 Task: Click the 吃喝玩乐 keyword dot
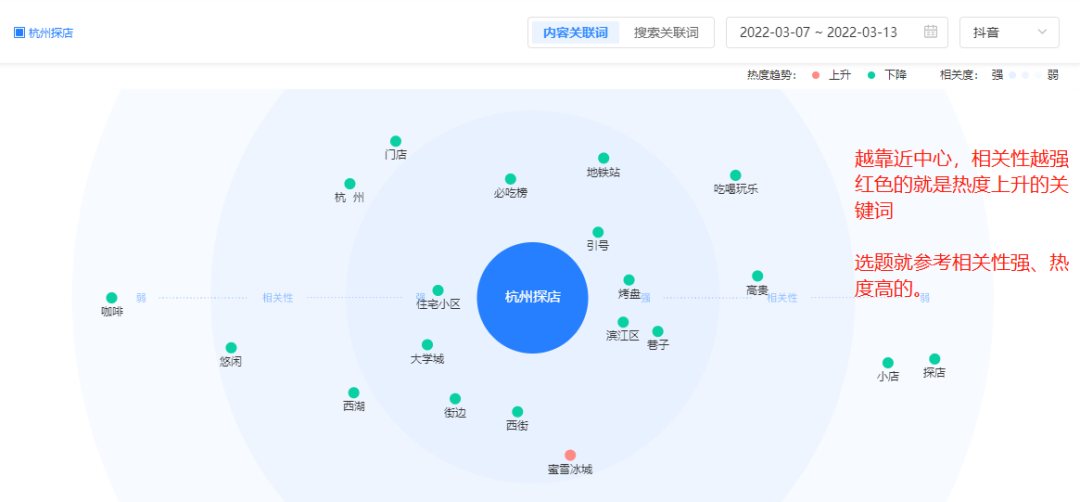point(736,175)
